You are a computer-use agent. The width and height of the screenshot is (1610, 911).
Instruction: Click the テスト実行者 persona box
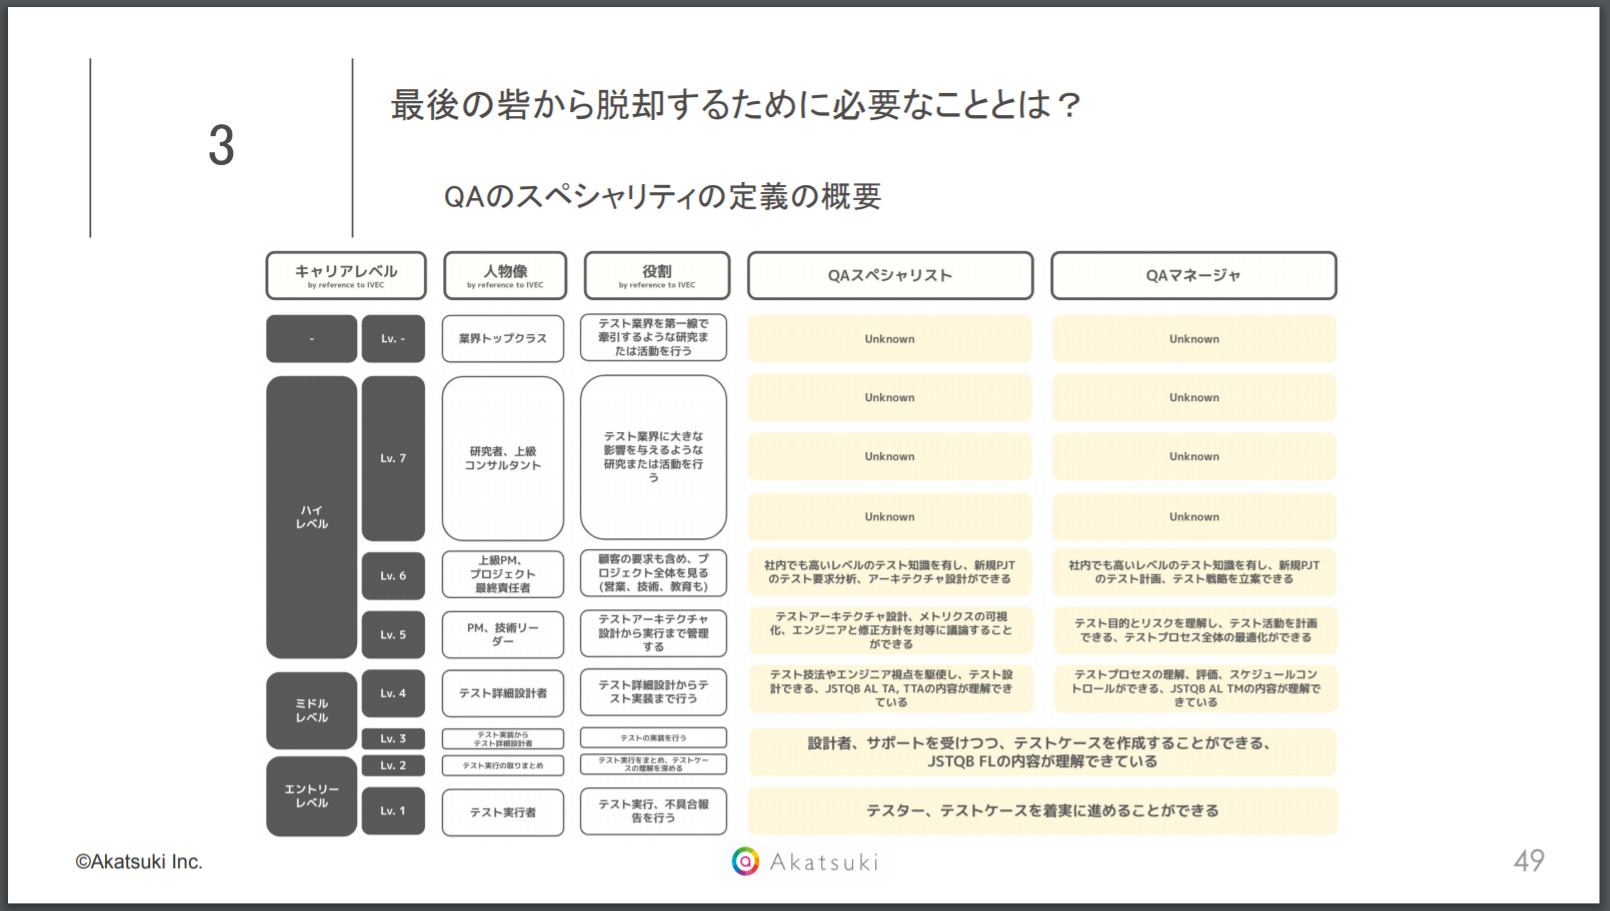[x=503, y=812]
